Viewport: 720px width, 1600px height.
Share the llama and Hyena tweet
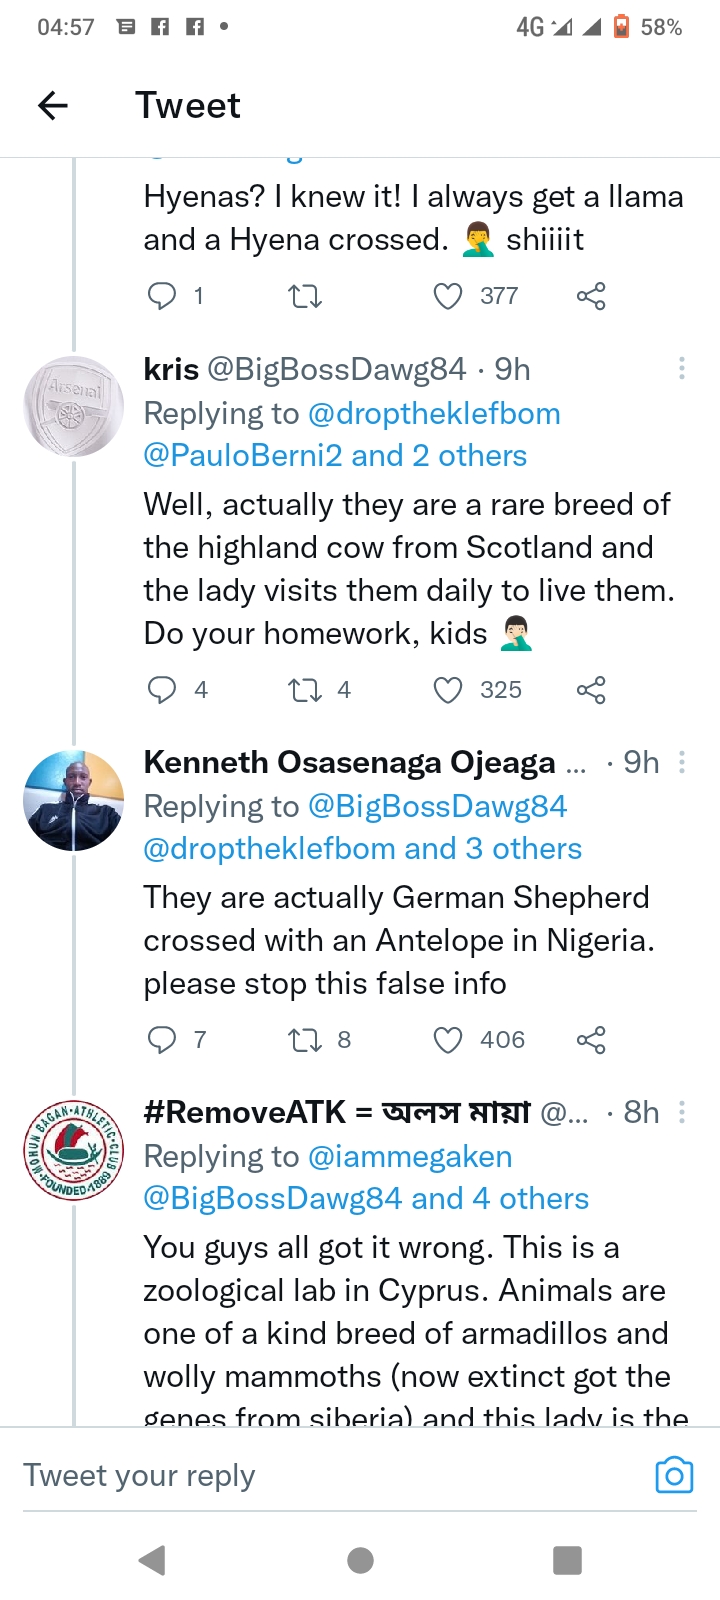click(591, 296)
